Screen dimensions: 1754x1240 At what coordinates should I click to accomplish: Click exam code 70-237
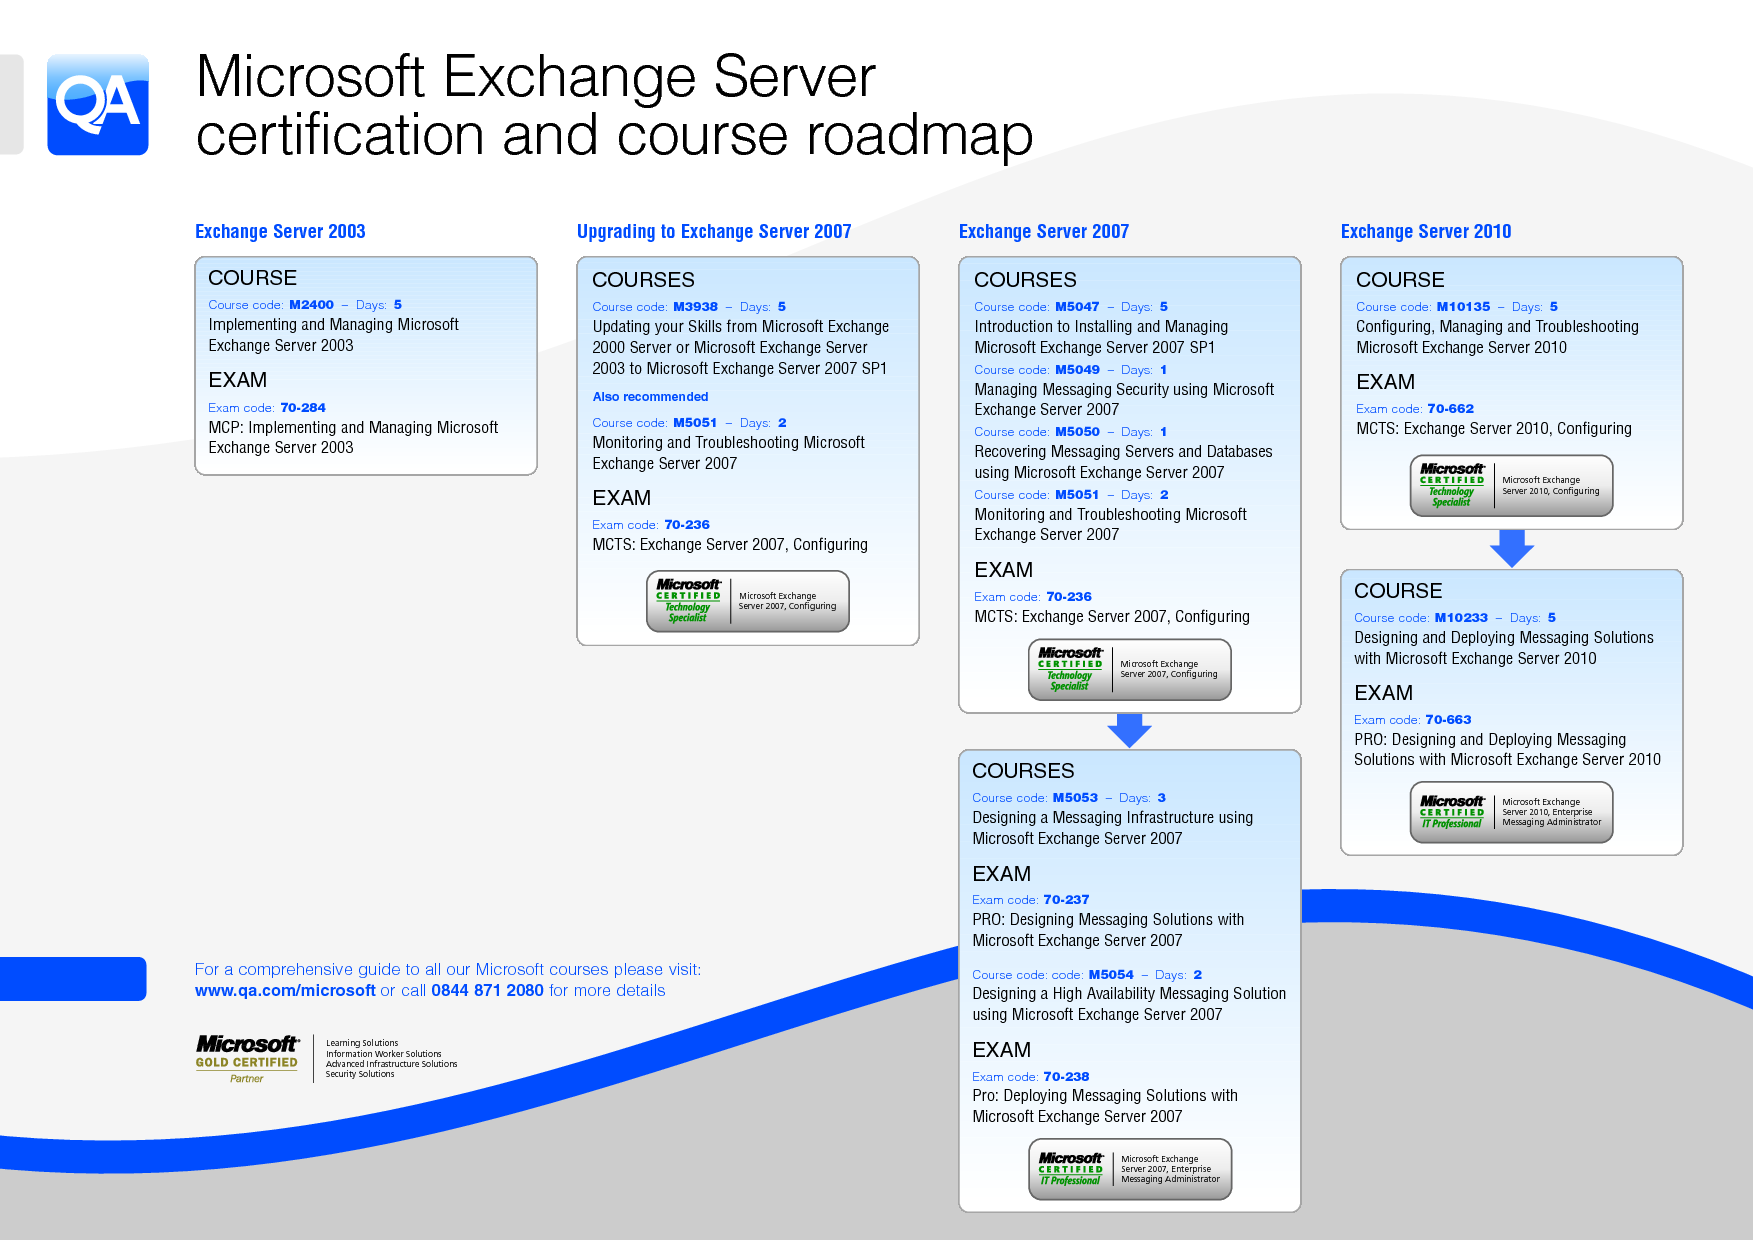1066,900
